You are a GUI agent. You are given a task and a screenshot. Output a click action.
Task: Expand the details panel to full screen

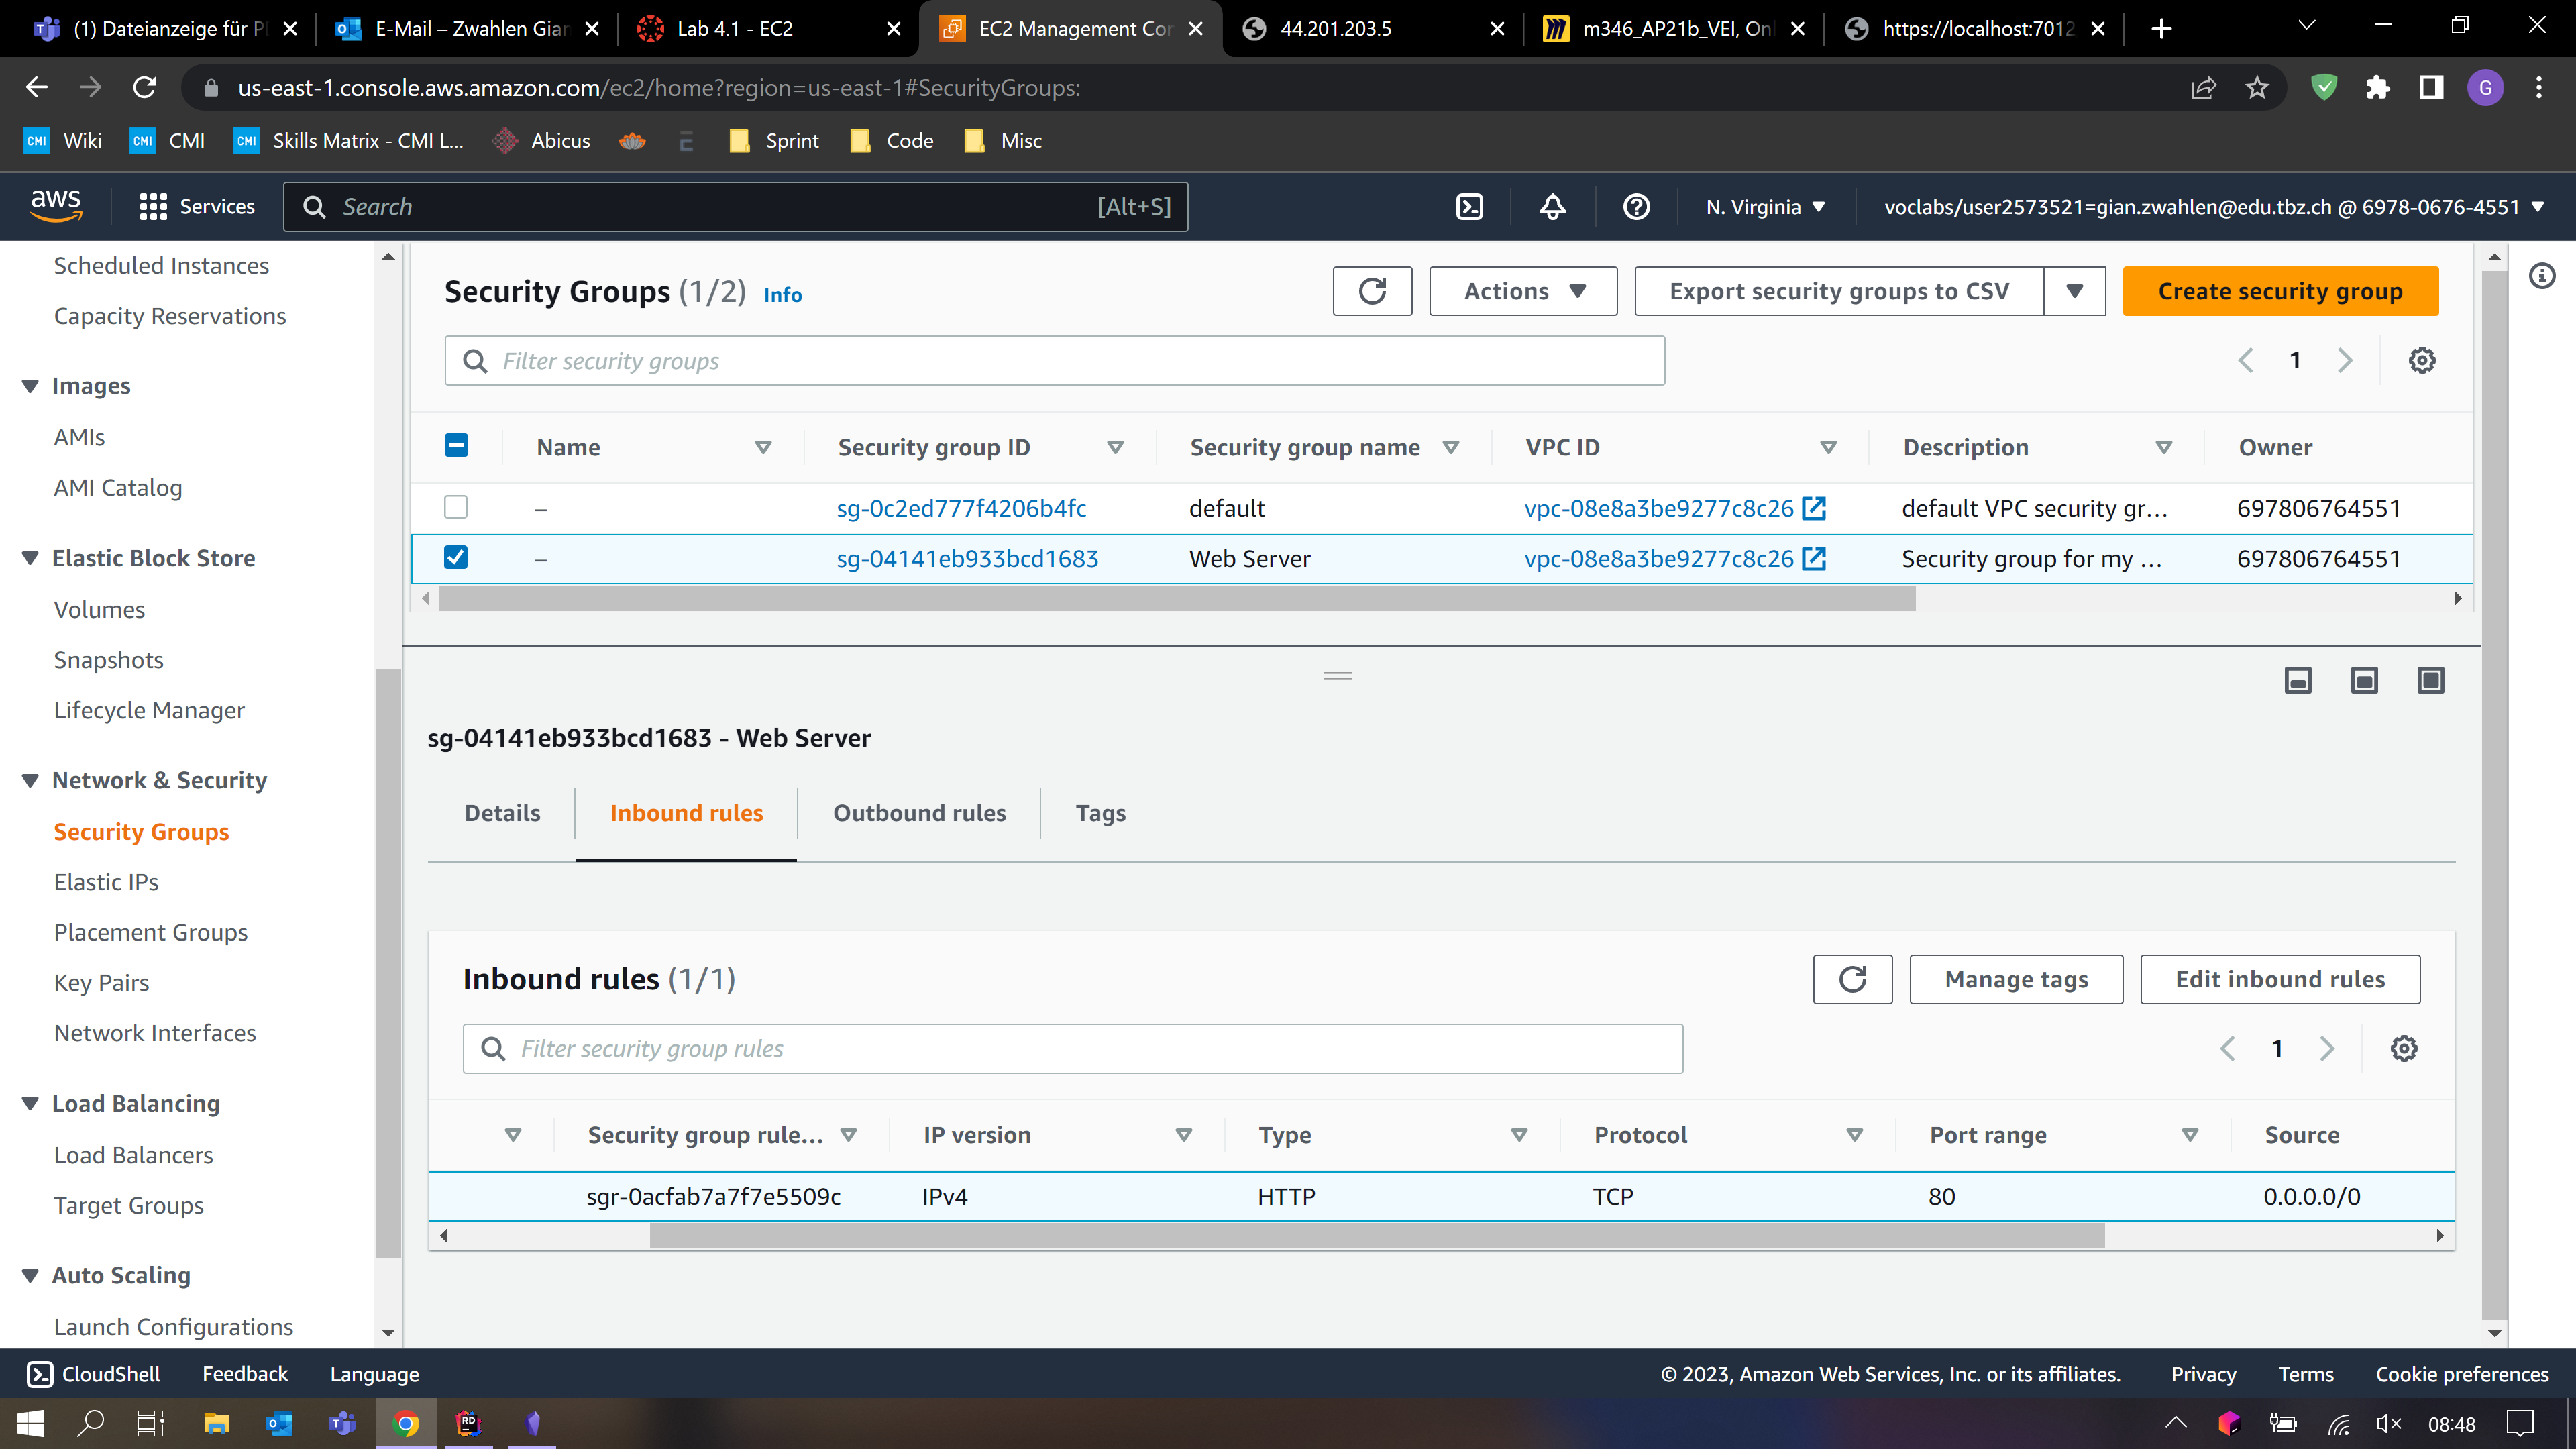(x=2430, y=681)
